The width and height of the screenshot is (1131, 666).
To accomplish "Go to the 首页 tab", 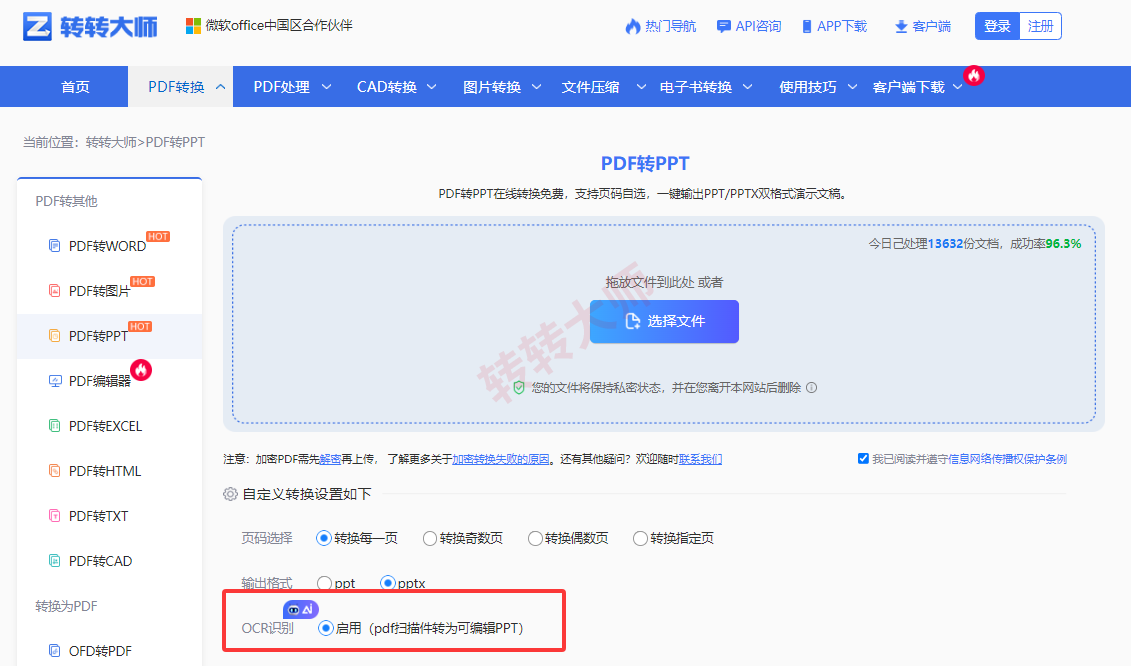I will pyautogui.click(x=75, y=87).
